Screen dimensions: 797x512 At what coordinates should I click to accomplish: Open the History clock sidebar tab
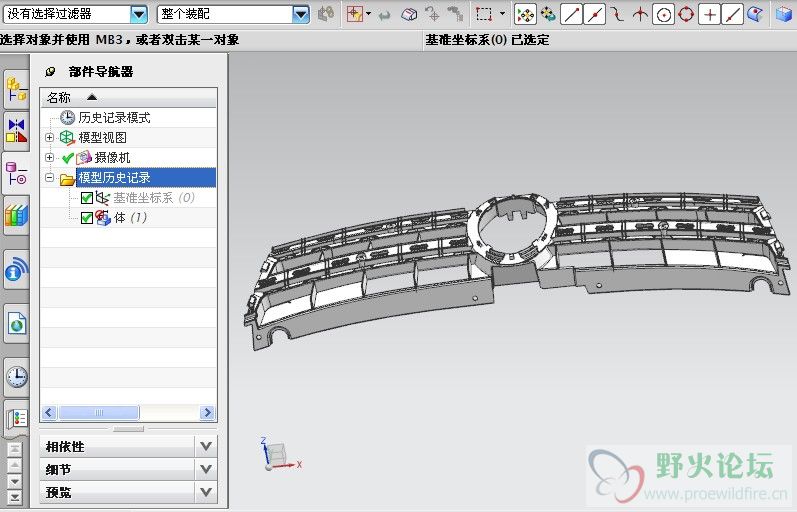pos(16,377)
